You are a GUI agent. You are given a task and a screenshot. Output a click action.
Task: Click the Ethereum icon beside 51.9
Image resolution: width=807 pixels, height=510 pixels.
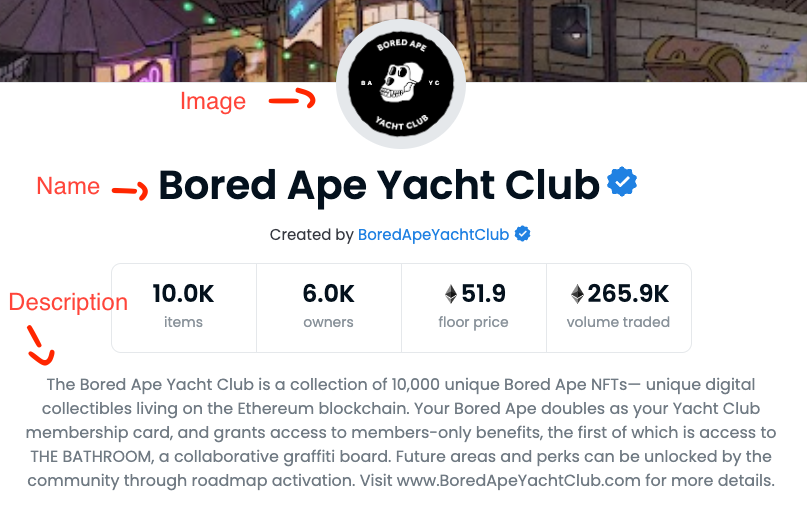(451, 294)
